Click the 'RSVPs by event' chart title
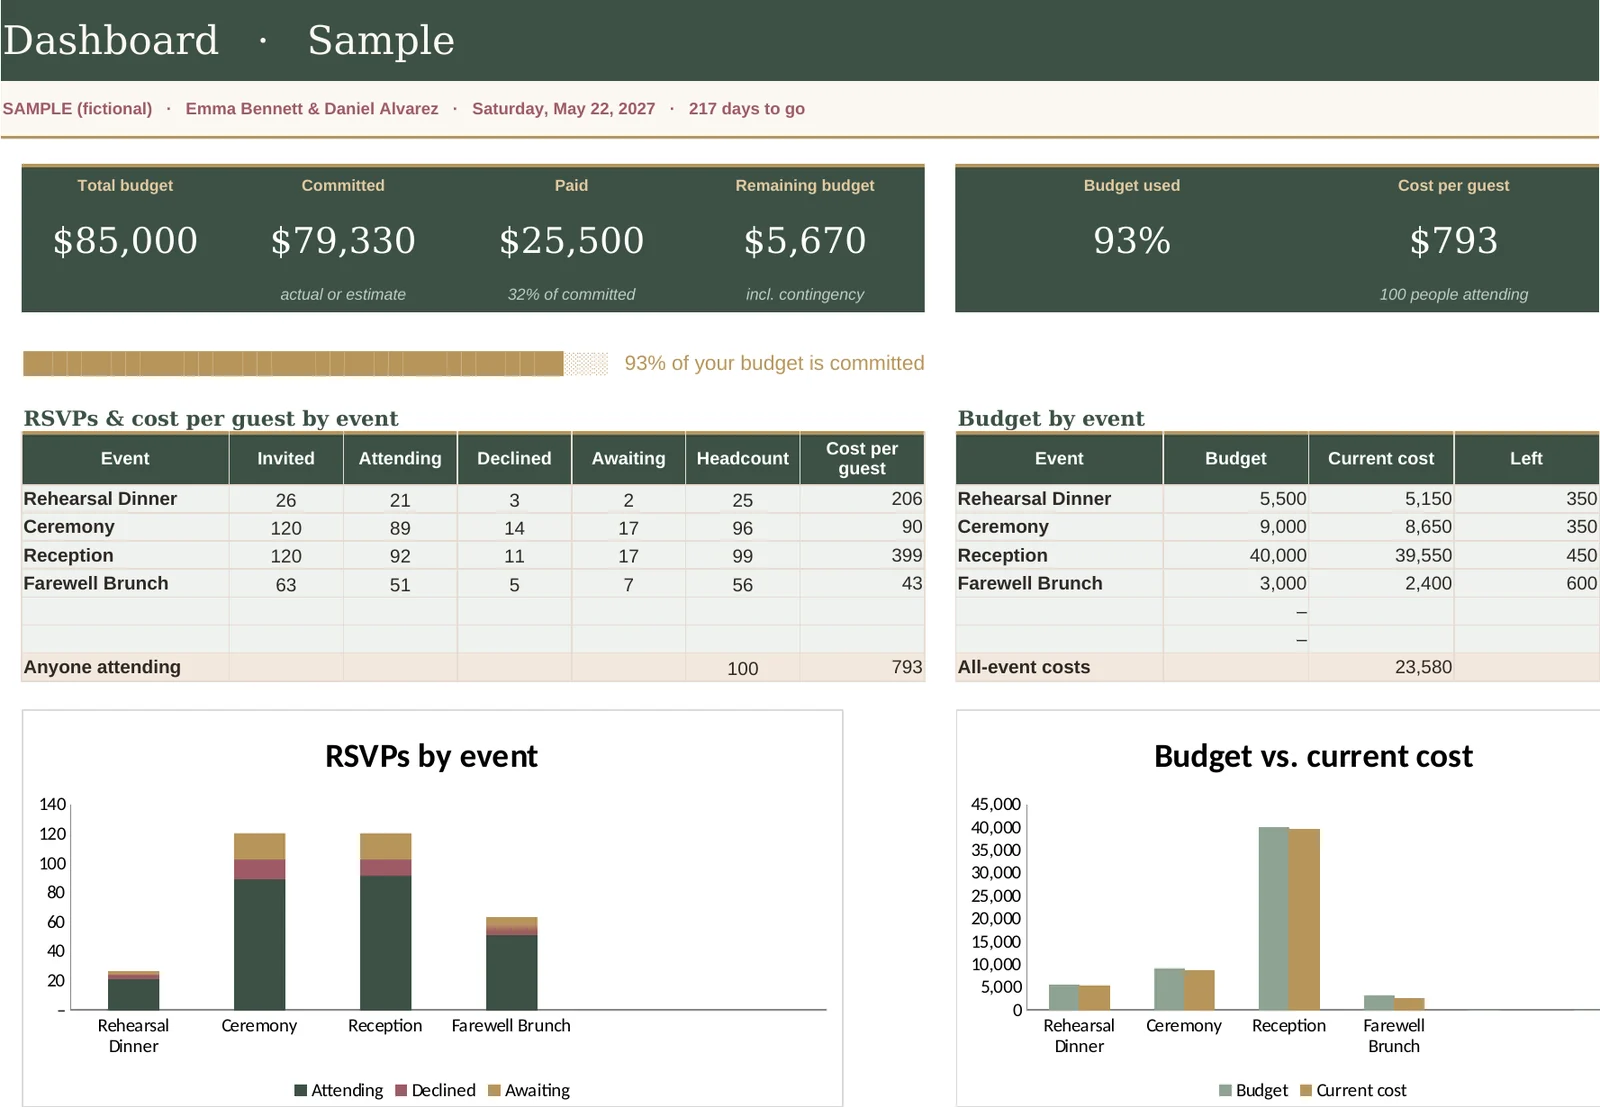 tap(431, 756)
